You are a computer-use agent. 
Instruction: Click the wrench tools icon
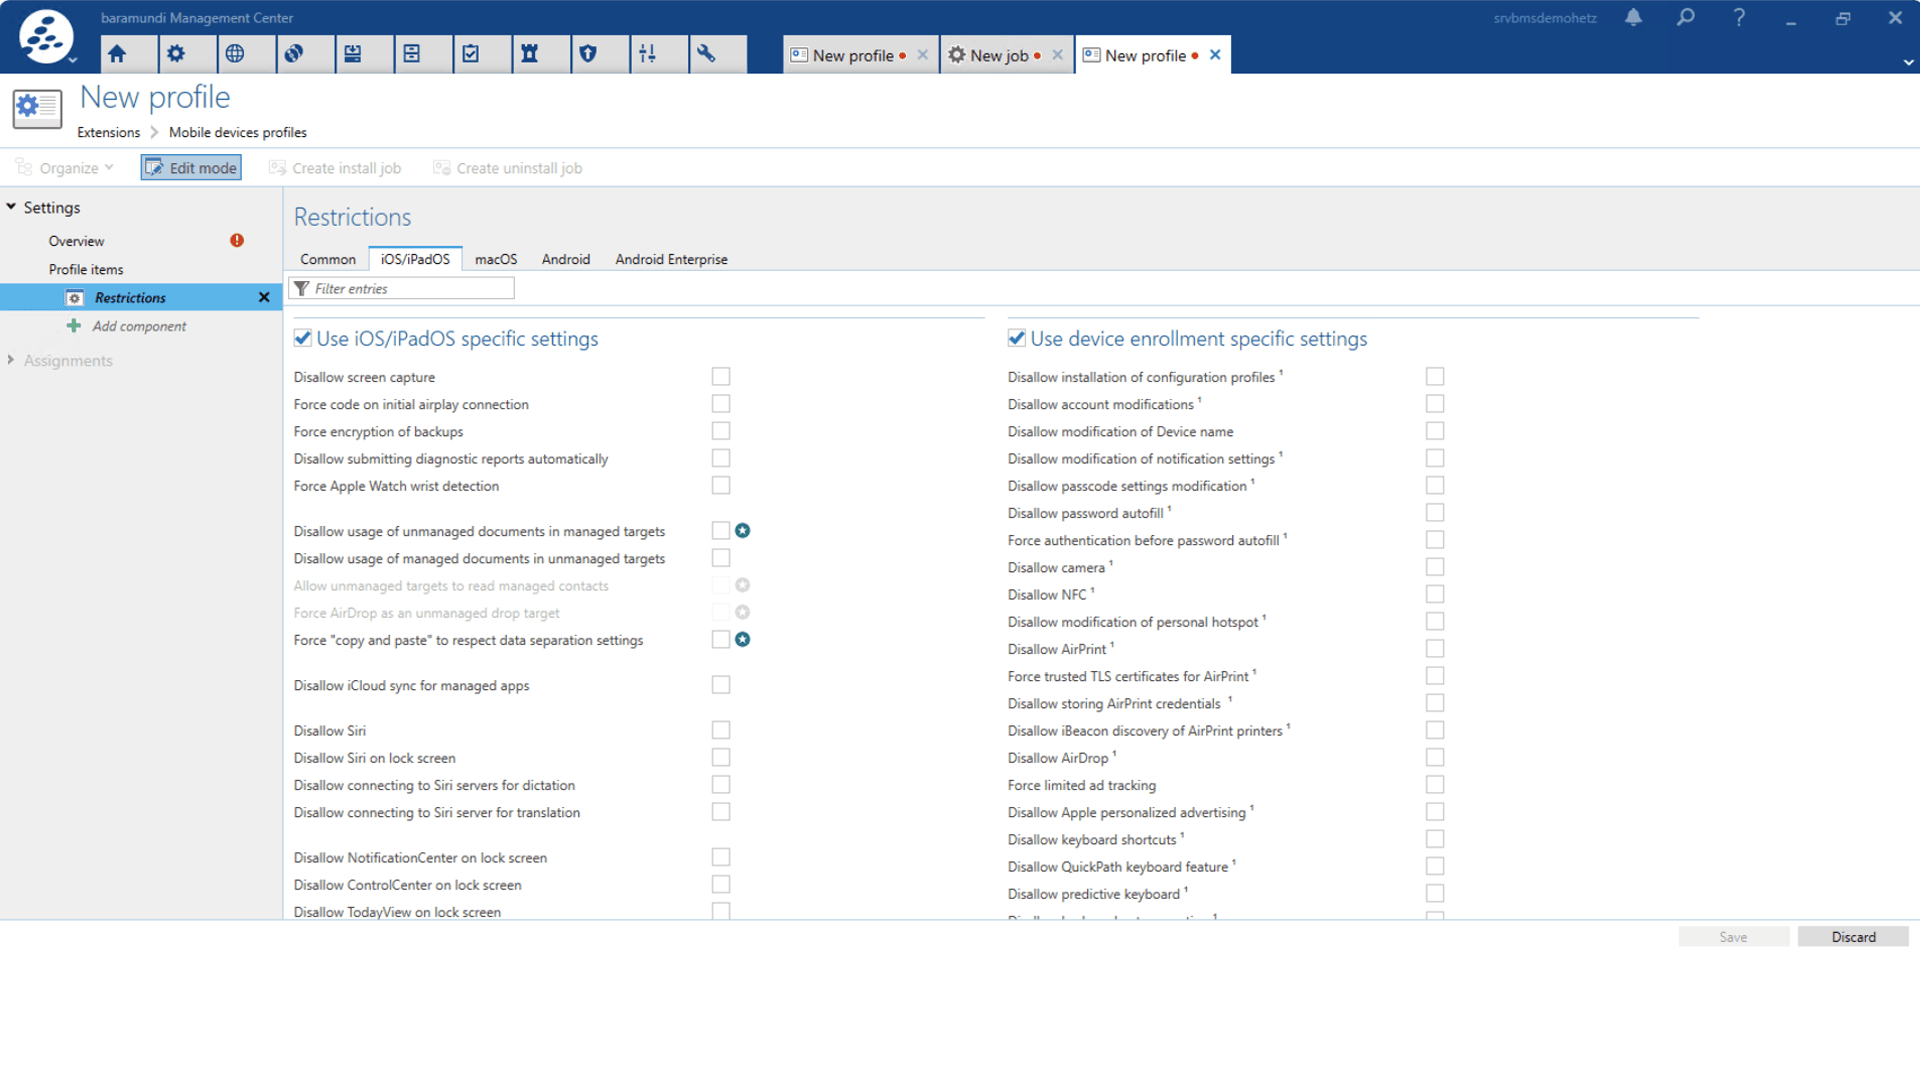pos(706,54)
